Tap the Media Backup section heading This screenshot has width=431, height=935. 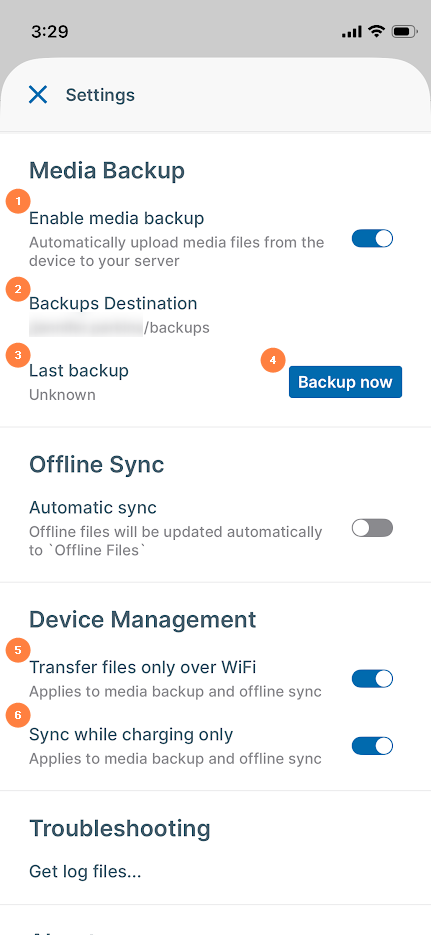[107, 171]
